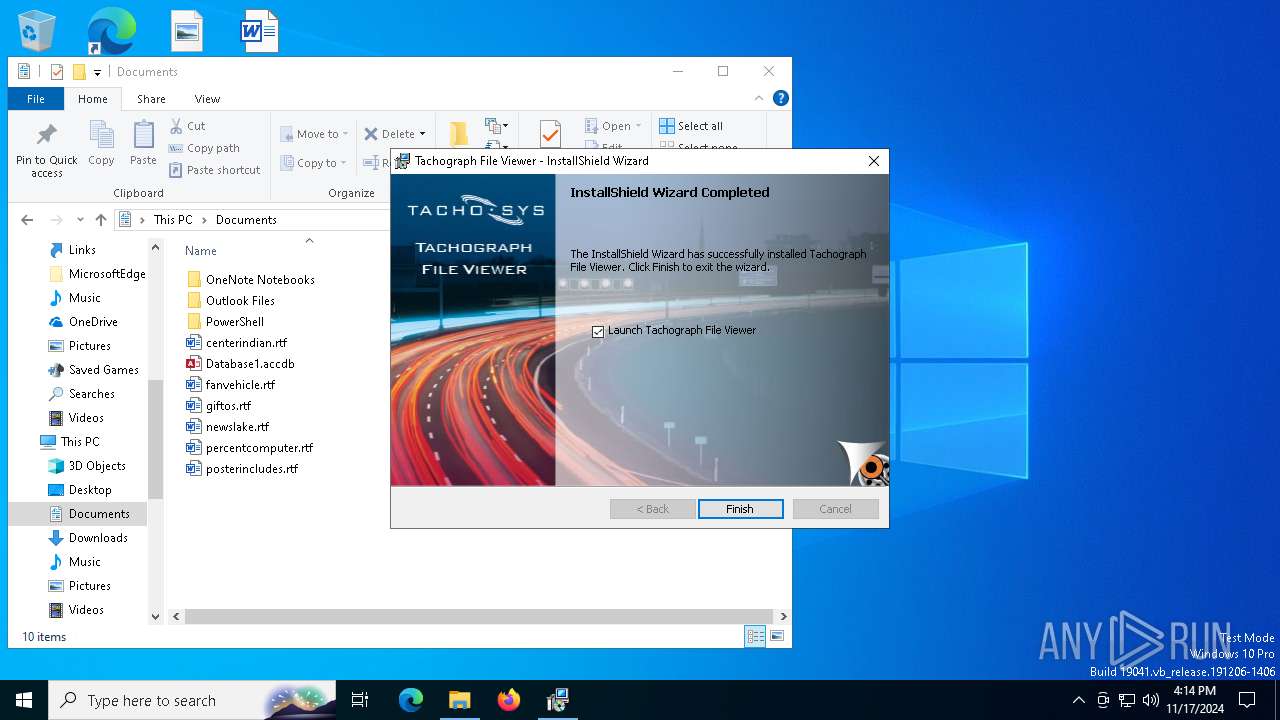Click the Copy ribbon icon
Viewport: 1280px width, 720px height.
101,143
